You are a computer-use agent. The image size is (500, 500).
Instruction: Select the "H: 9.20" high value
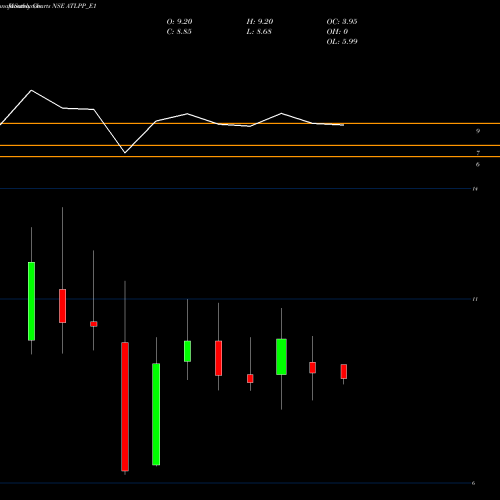tap(260, 22)
